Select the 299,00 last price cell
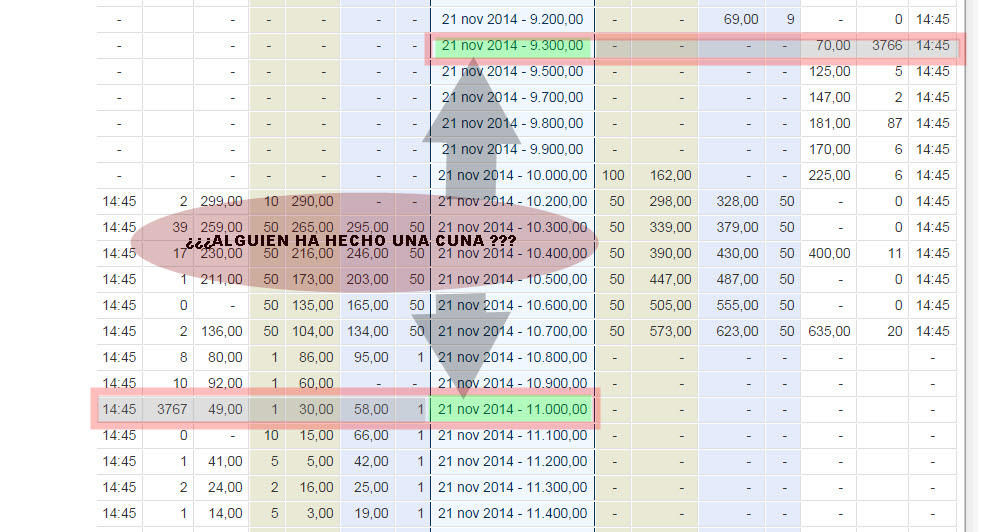 coord(221,201)
